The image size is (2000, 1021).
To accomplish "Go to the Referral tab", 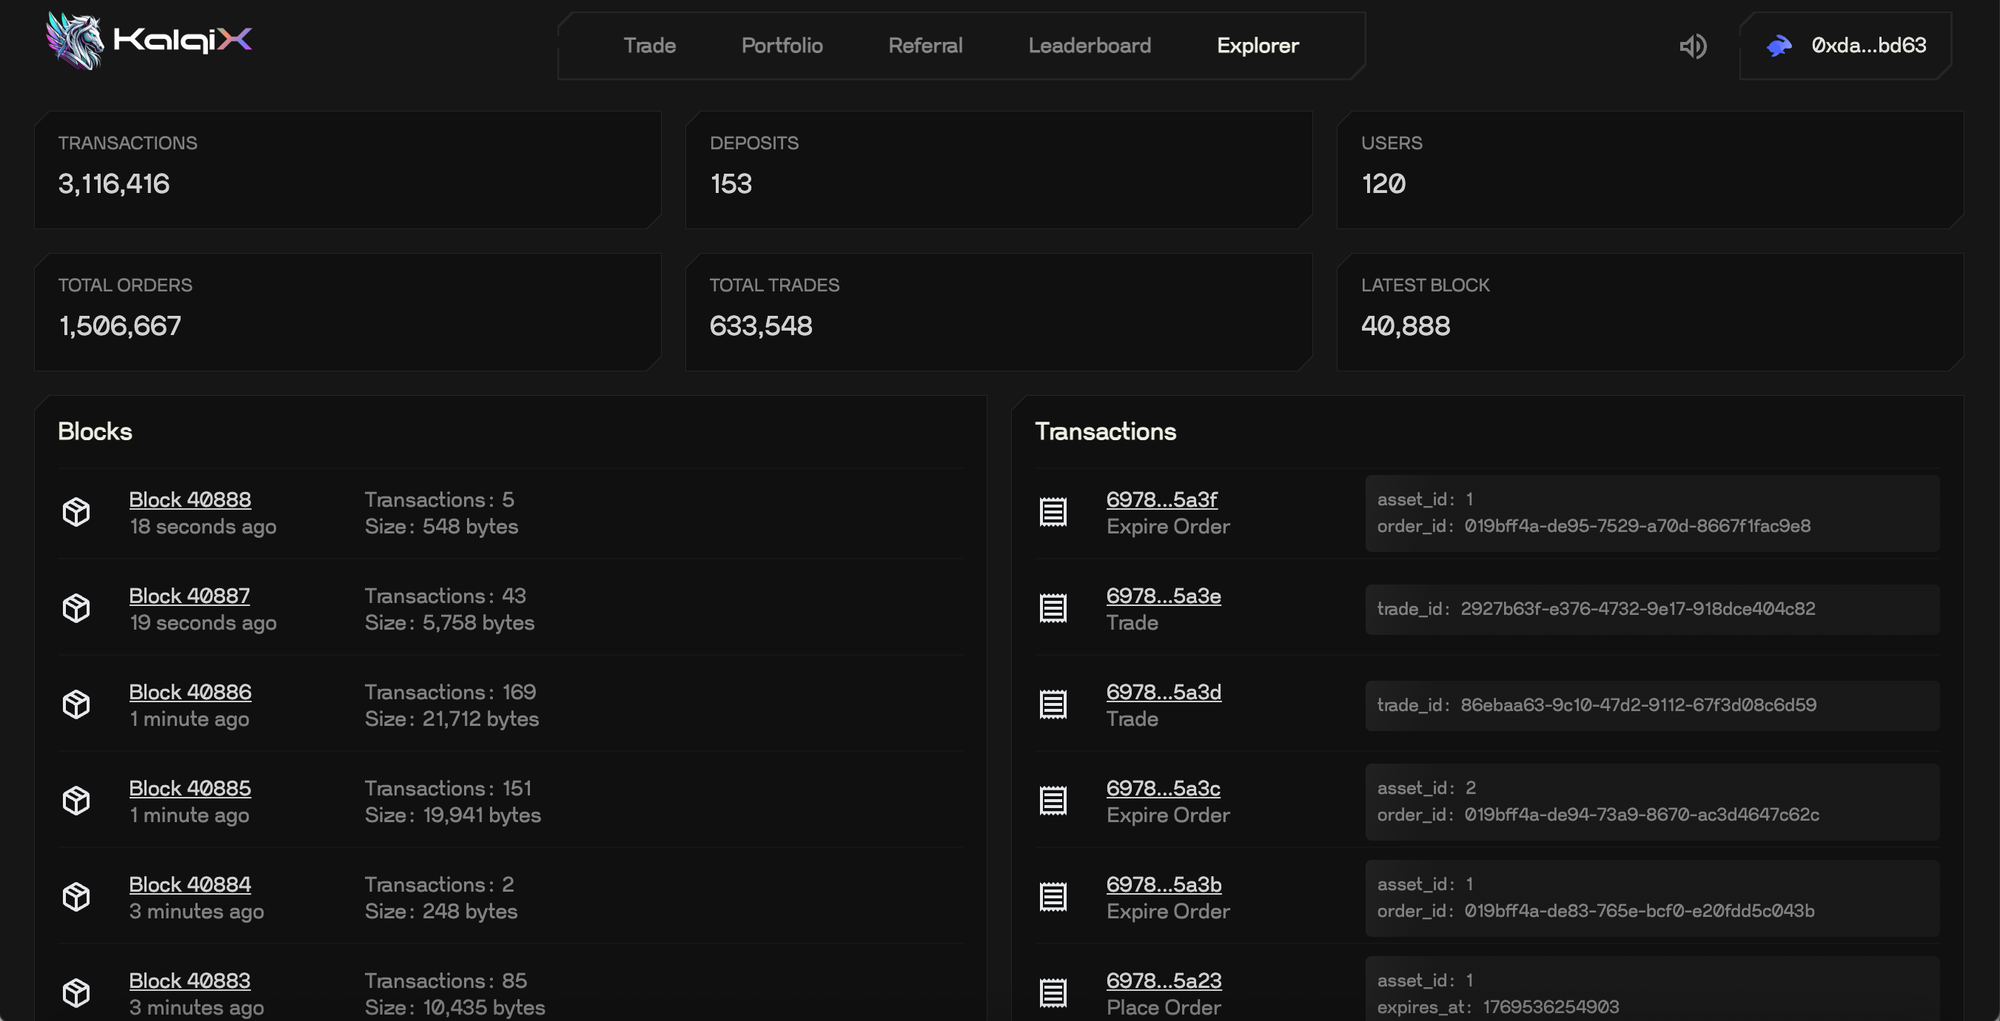I will (925, 46).
